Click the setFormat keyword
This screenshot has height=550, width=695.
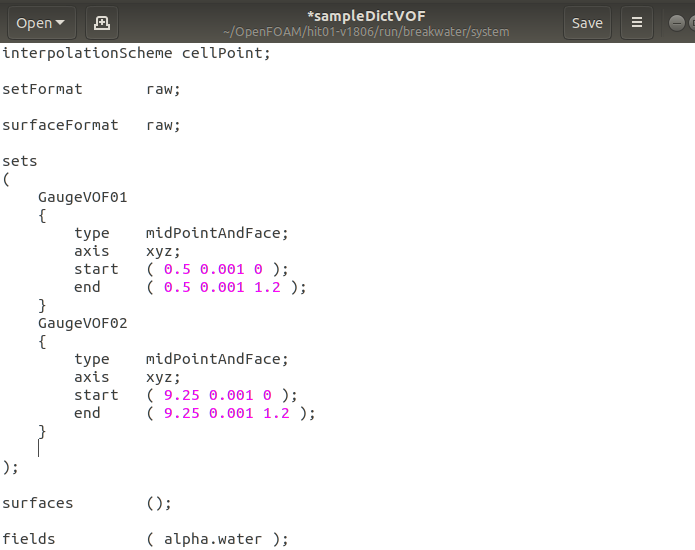tap(42, 88)
